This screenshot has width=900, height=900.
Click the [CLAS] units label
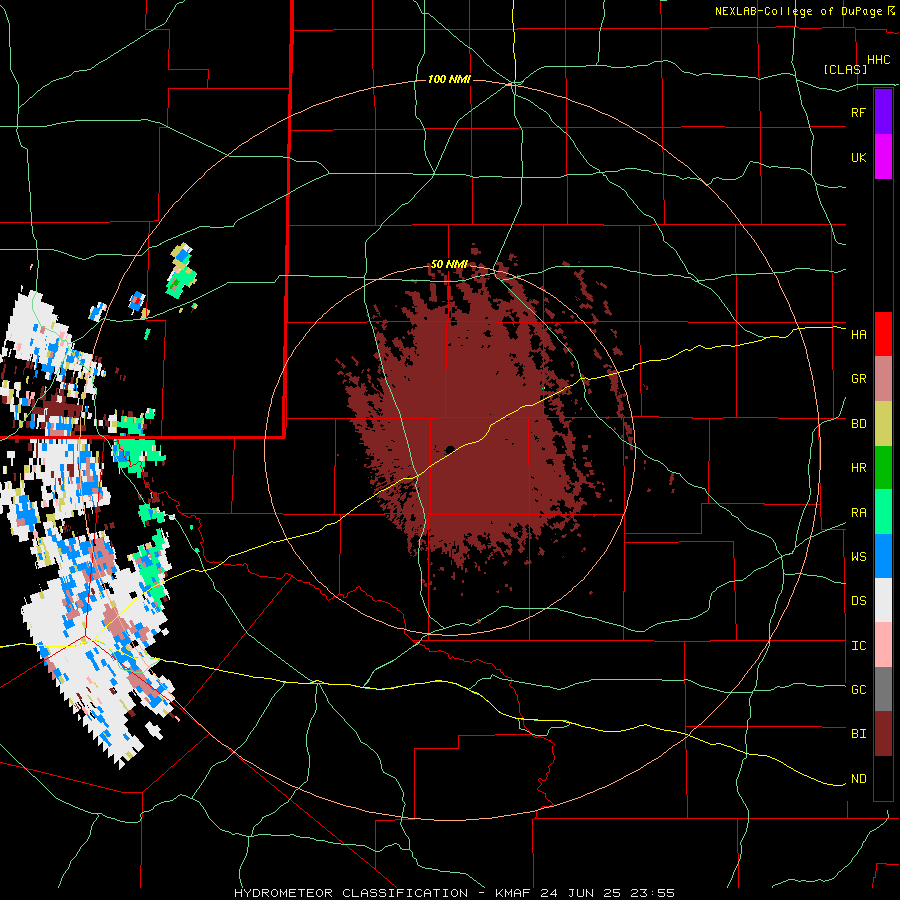[845, 69]
